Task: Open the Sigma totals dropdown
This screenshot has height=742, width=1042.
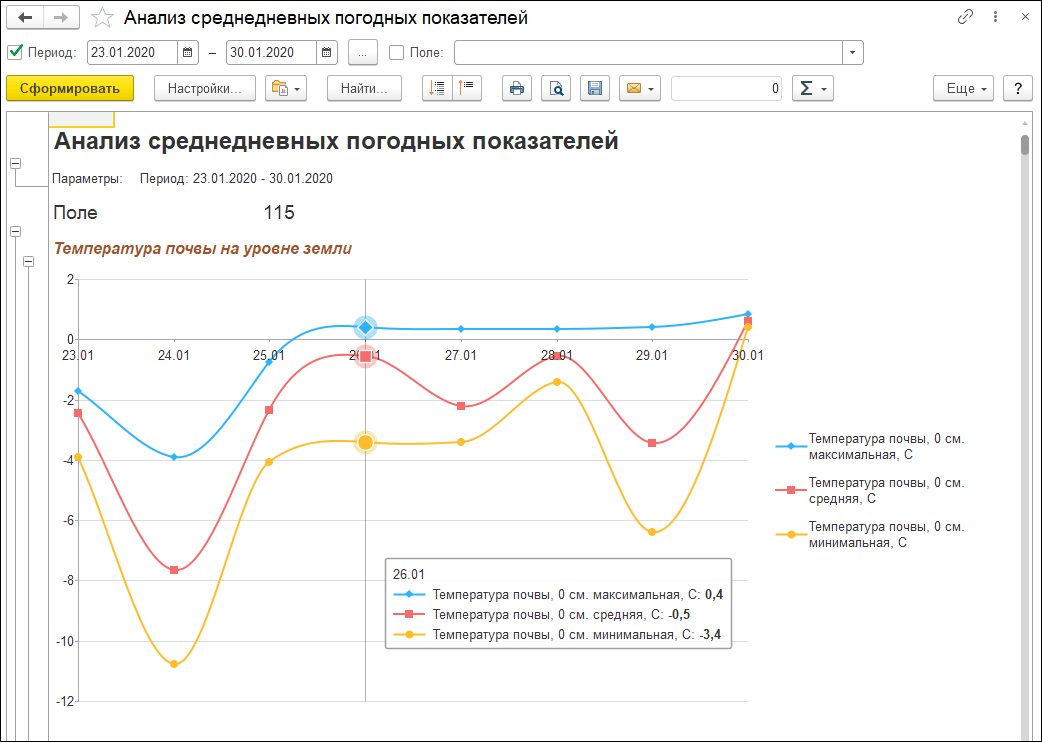Action: [x=813, y=88]
